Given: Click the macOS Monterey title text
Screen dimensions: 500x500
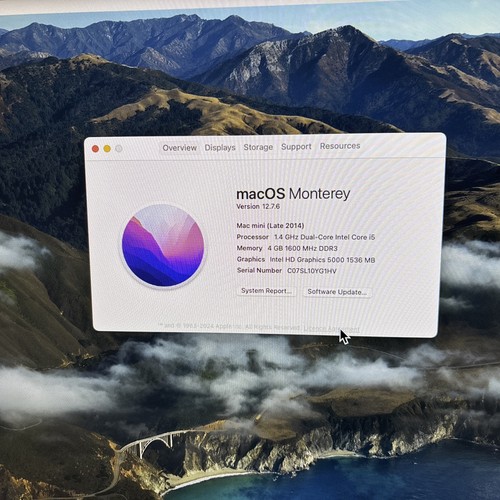Looking at the screenshot, I should pos(293,194).
